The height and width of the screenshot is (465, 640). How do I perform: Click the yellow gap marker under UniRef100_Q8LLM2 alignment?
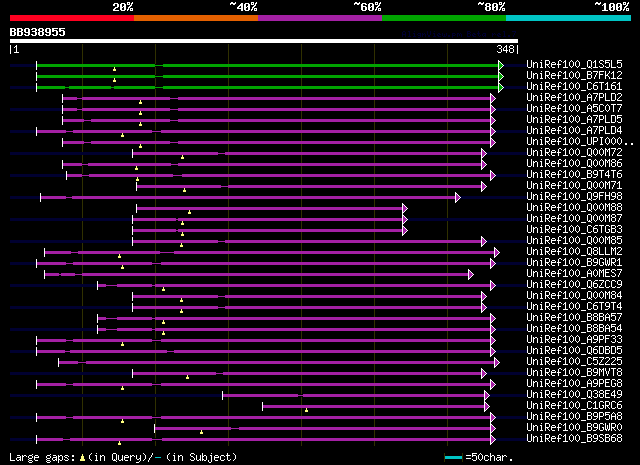click(x=119, y=256)
